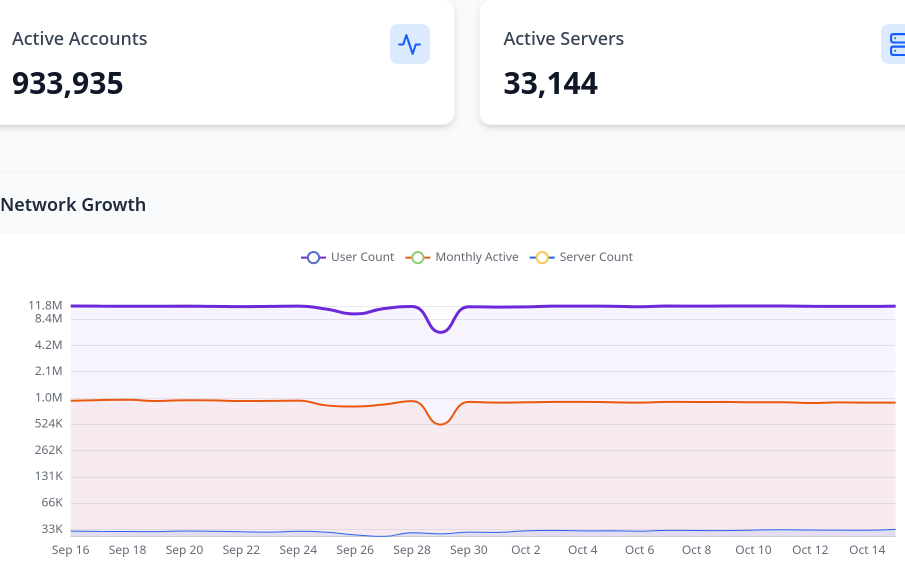This screenshot has height=567, width=905.
Task: Click the 33K y-axis label
Action: point(51,528)
